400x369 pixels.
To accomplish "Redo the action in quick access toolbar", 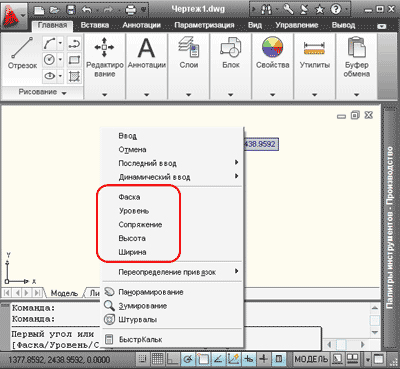I will coord(108,10).
